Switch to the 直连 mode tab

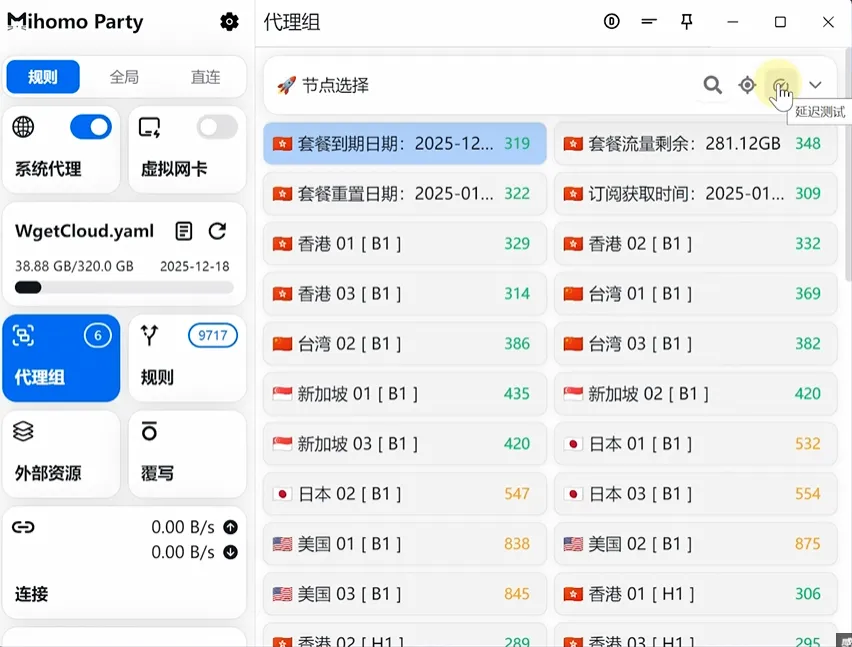click(x=205, y=76)
